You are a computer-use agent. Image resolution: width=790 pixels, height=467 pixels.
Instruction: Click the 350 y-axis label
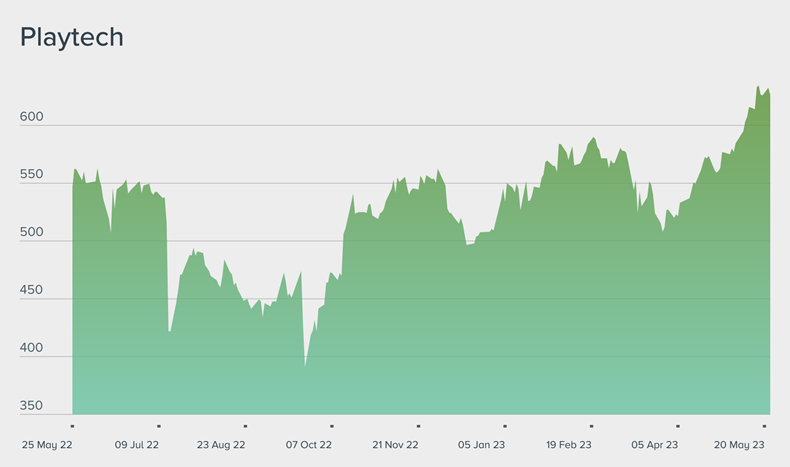coord(32,406)
